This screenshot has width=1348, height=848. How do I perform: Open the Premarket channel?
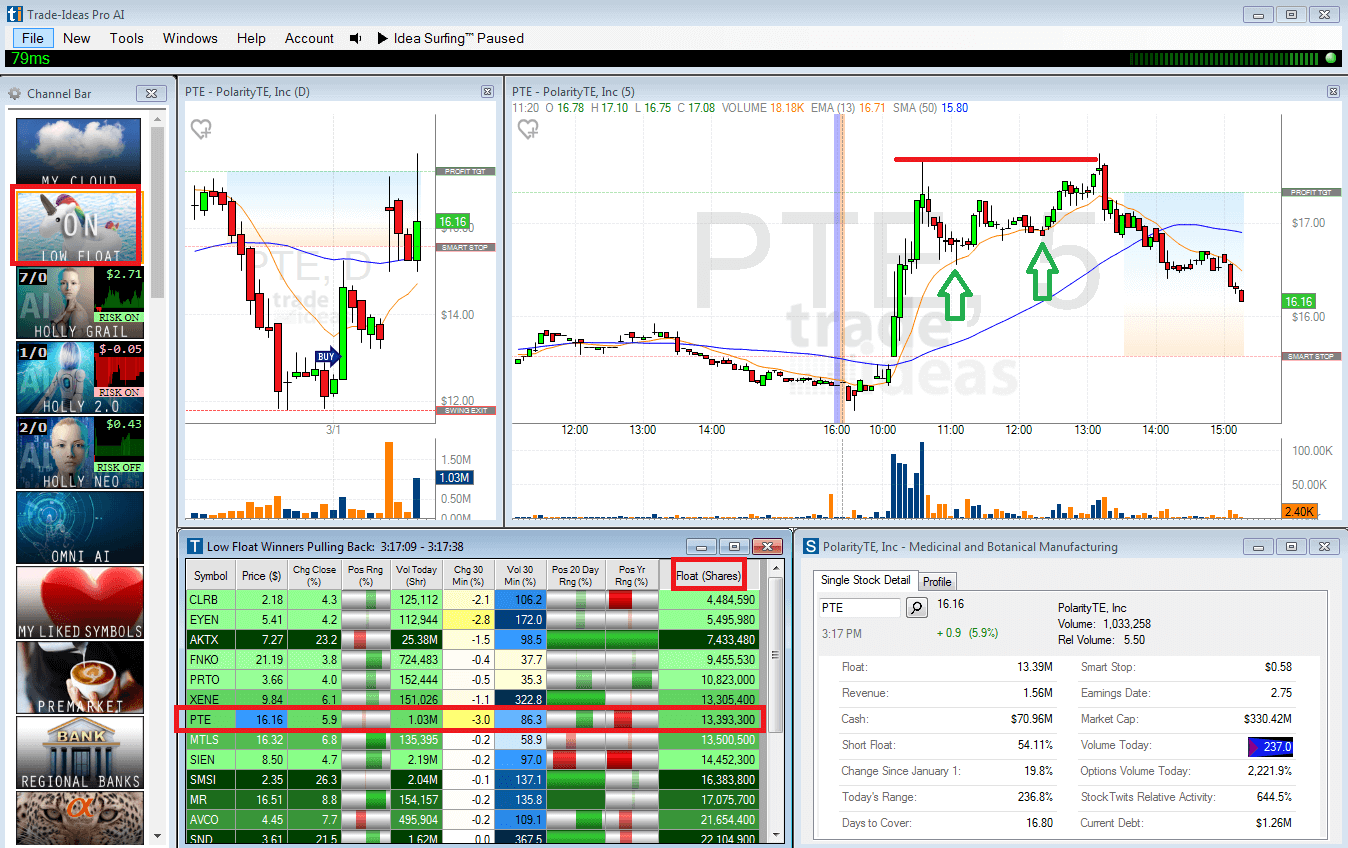pyautogui.click(x=79, y=677)
